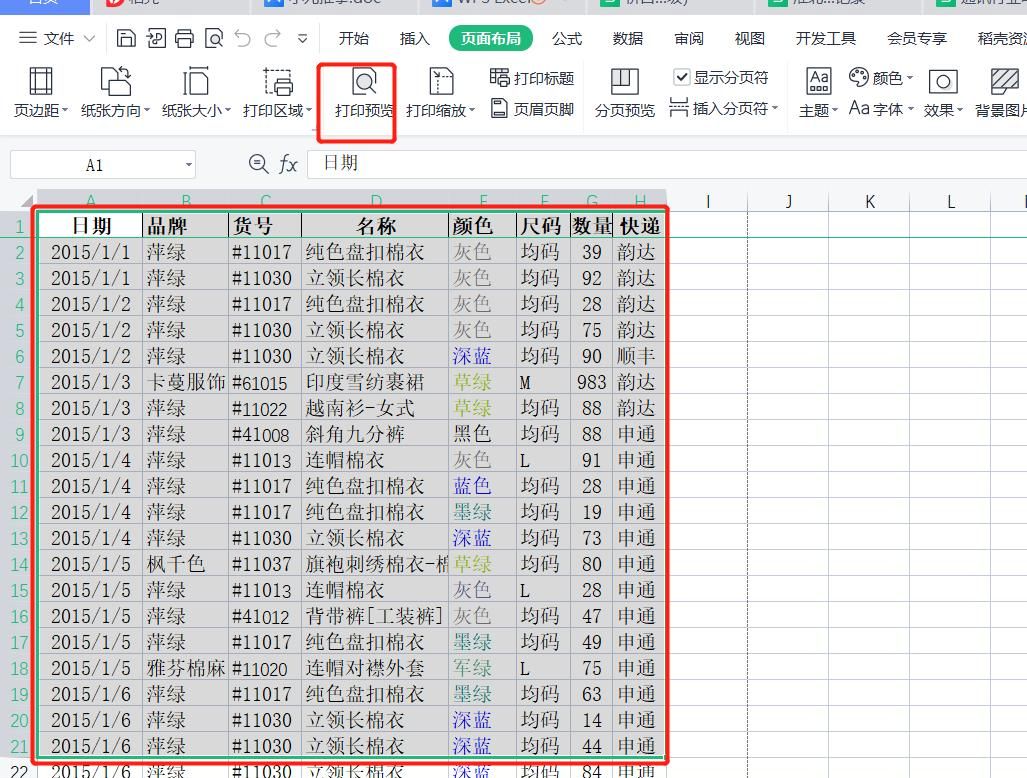
Task: Switch to the 公式 formulas ribbon tab
Action: pyautogui.click(x=567, y=38)
